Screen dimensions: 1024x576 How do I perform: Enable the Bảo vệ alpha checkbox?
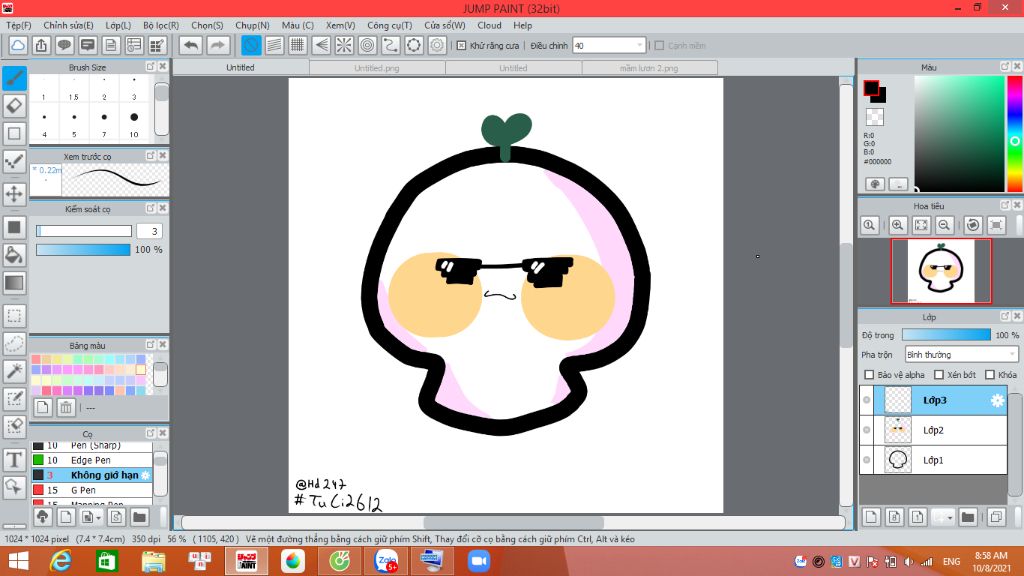[869, 375]
